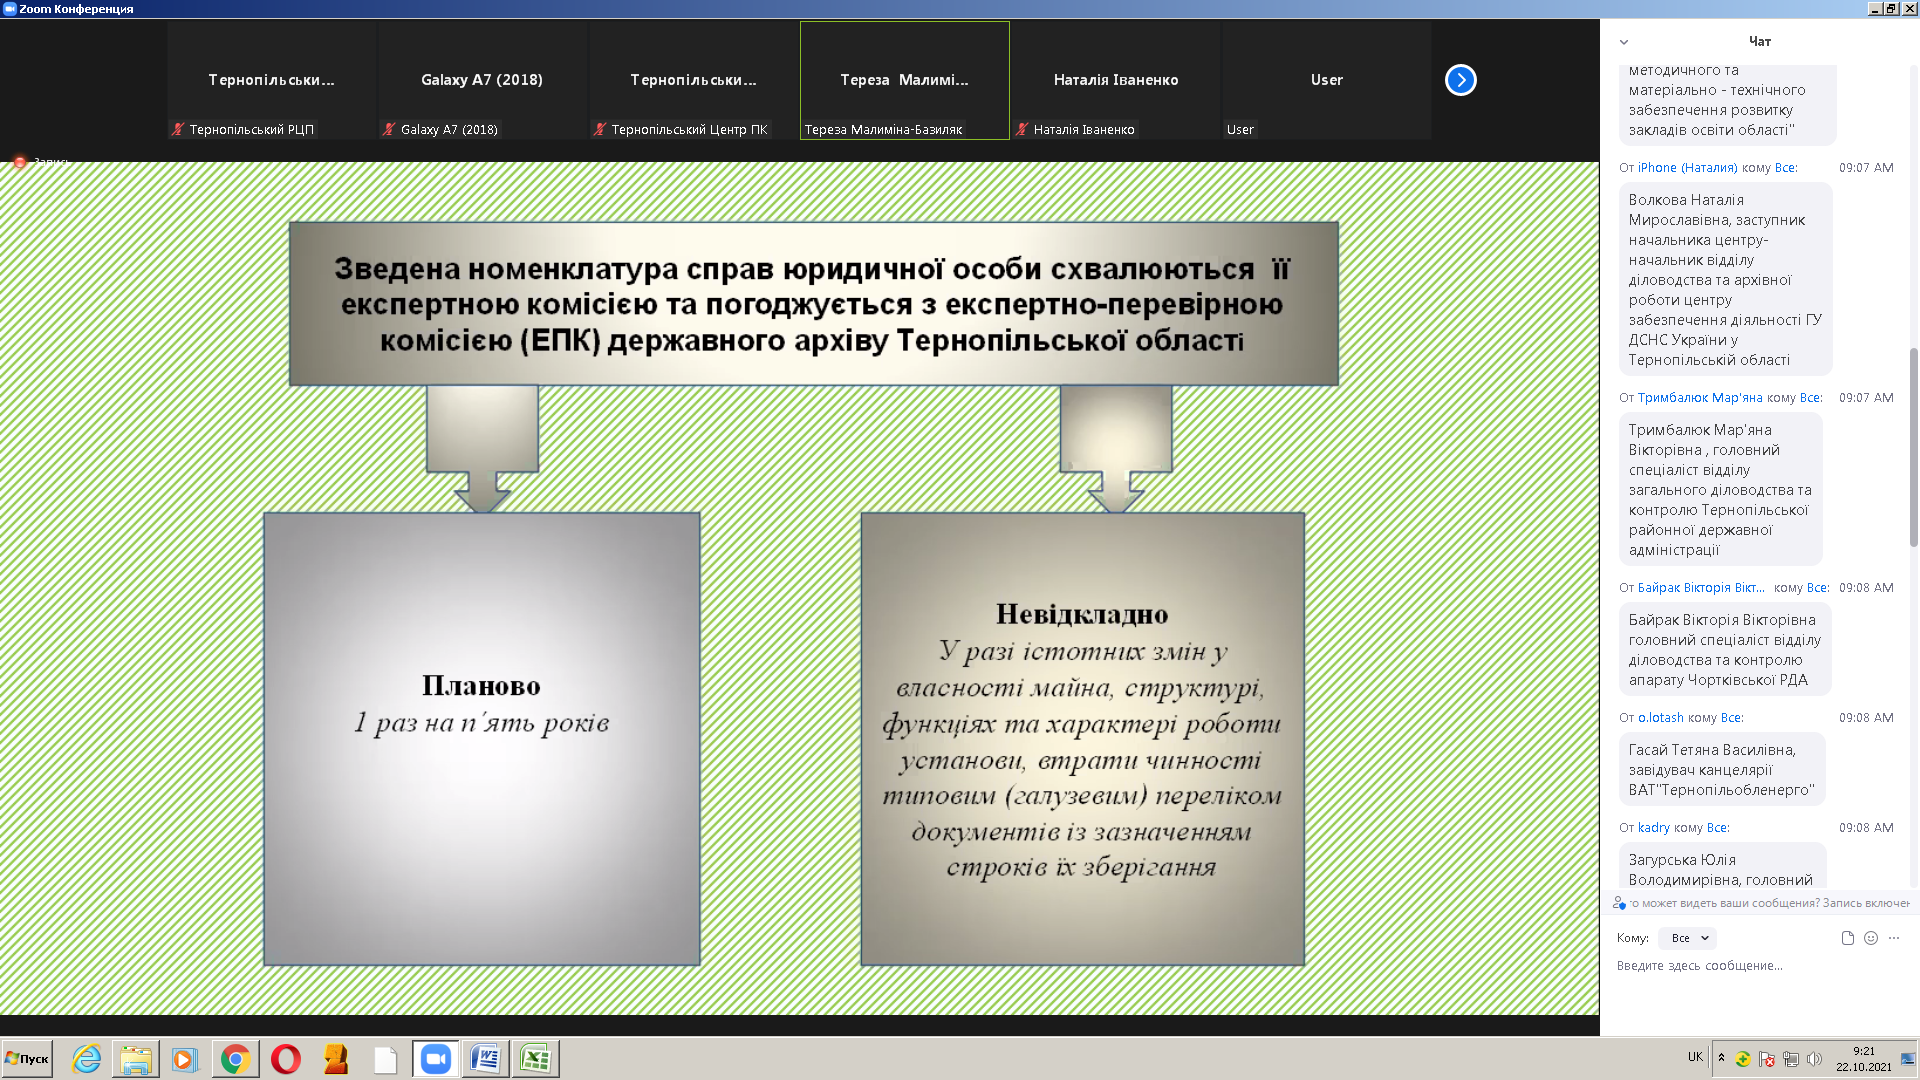
Task: Click muted mic icon of Наталія Іваненко
Action: (x=1022, y=129)
